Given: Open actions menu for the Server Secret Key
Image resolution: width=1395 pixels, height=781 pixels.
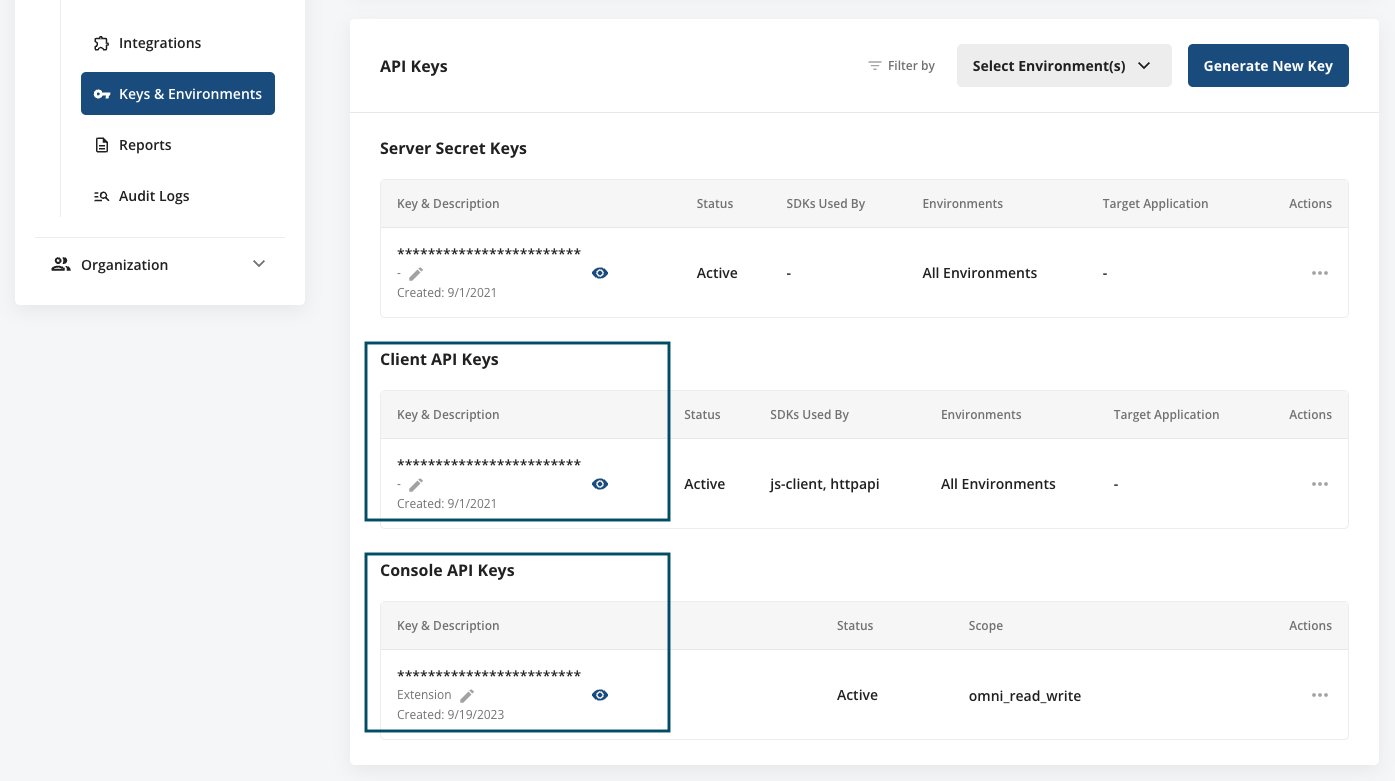Looking at the screenshot, I should tap(1320, 272).
